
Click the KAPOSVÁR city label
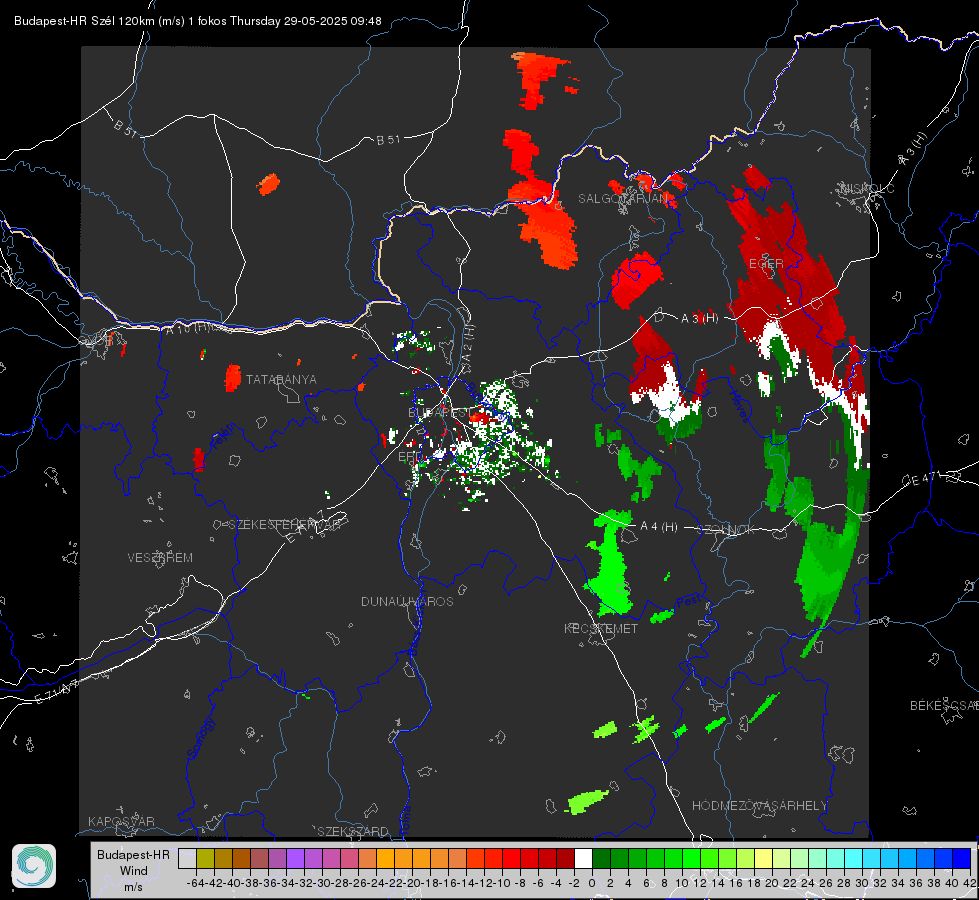[121, 821]
